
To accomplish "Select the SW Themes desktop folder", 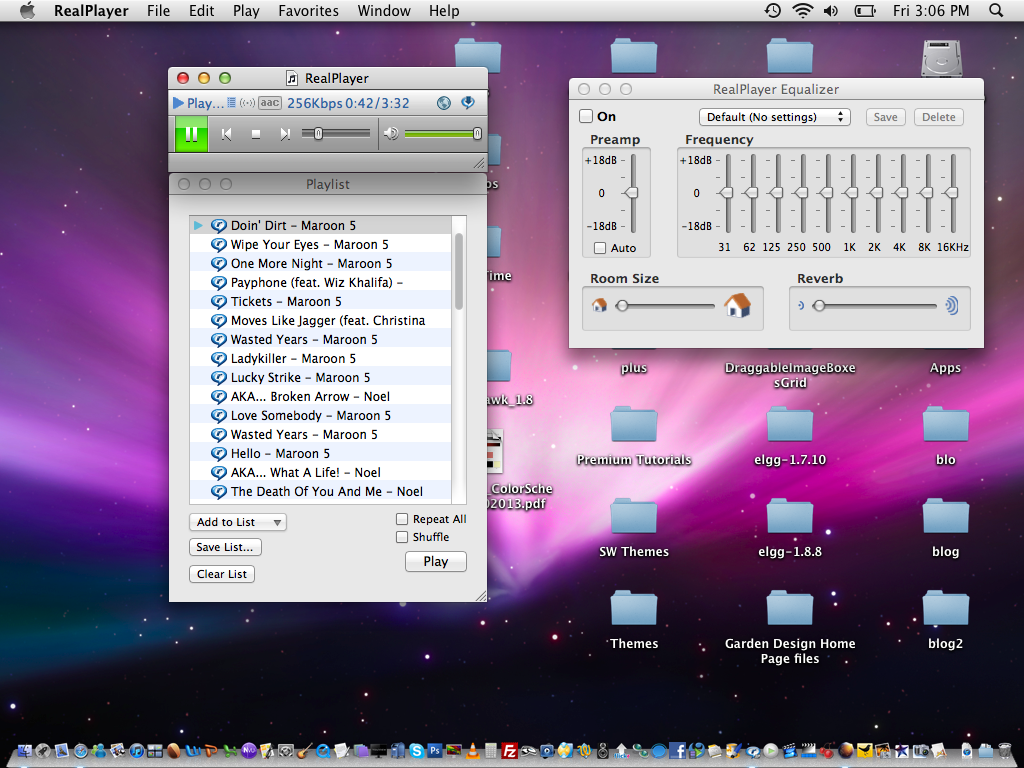I will 633,527.
